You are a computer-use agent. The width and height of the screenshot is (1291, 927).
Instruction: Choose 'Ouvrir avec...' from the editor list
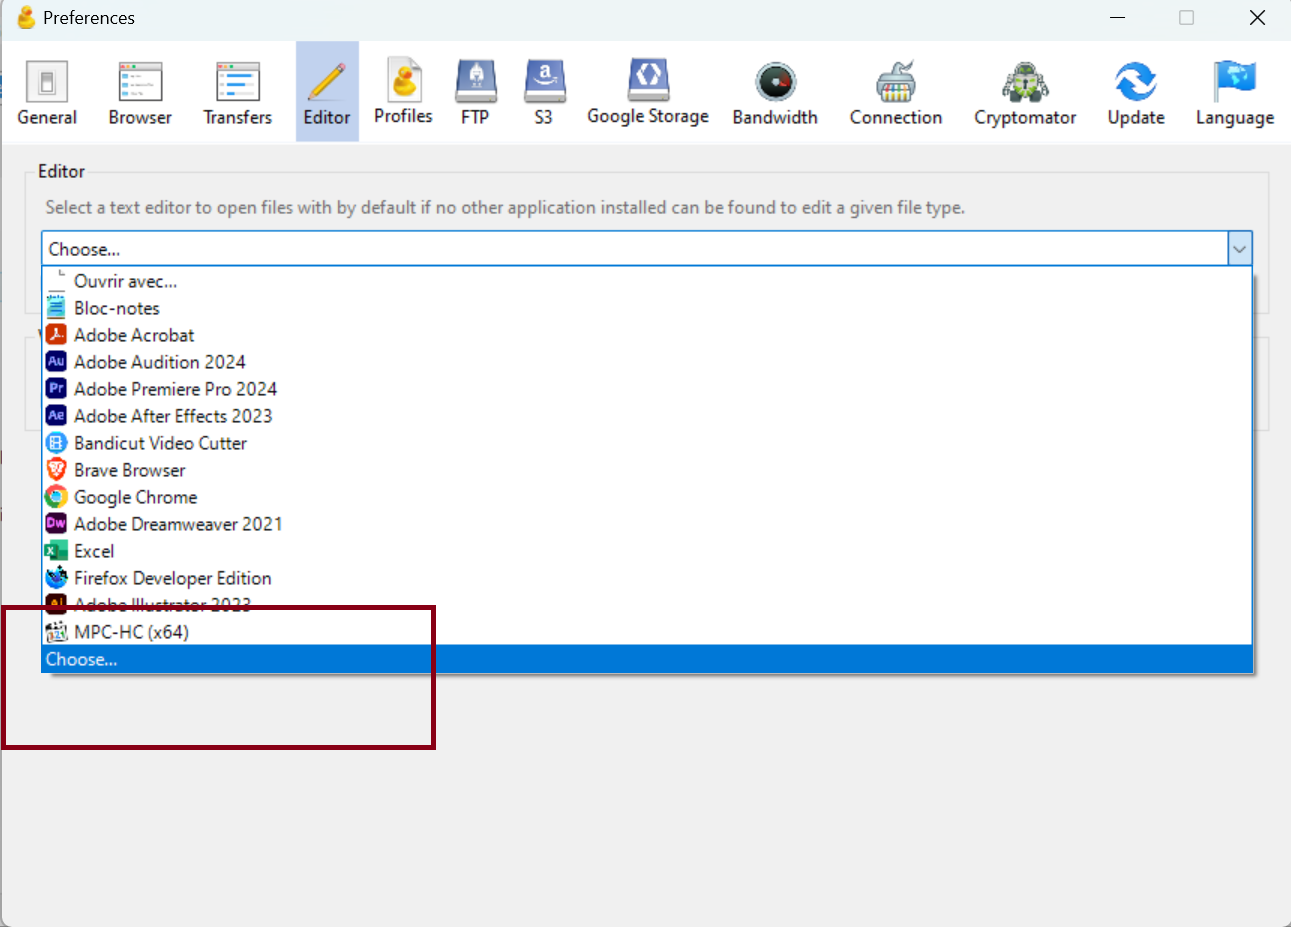point(647,281)
